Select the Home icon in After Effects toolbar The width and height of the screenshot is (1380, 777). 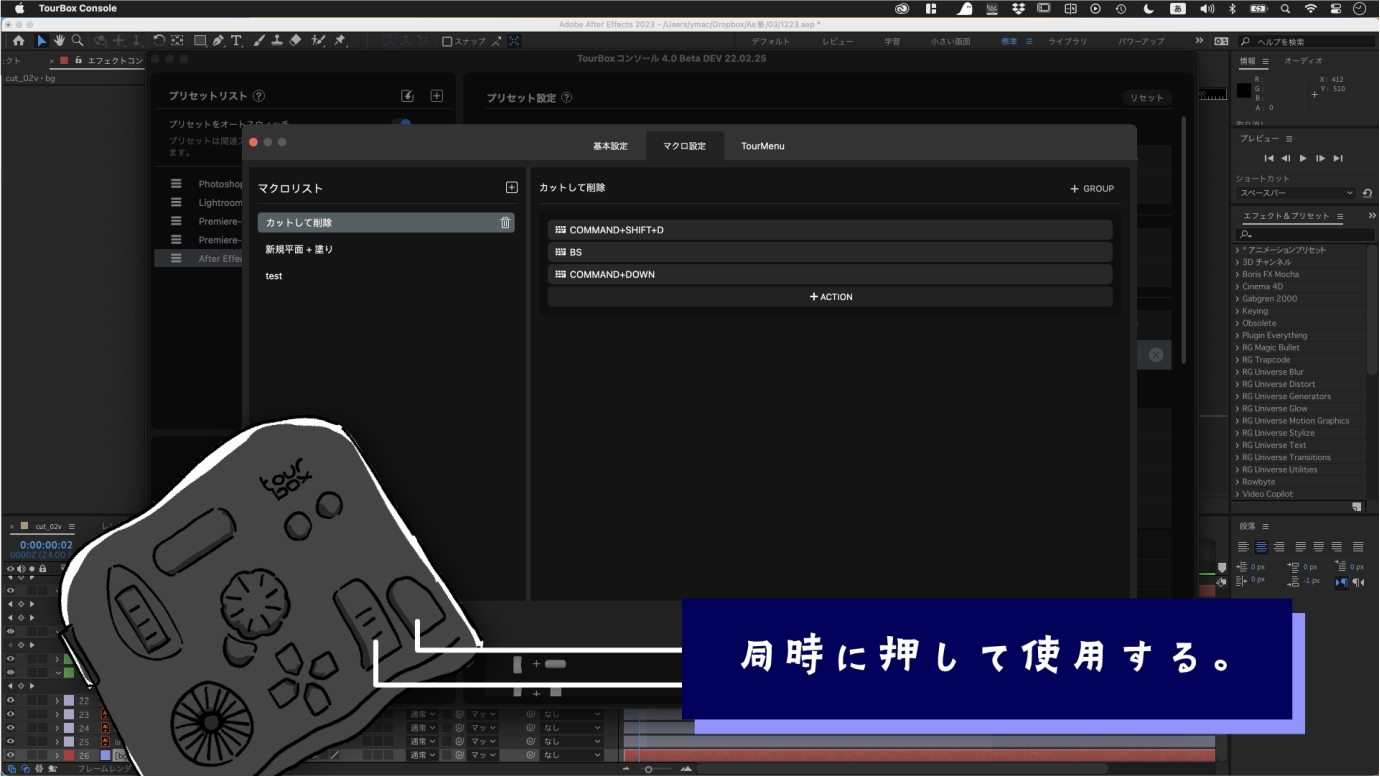coord(18,41)
